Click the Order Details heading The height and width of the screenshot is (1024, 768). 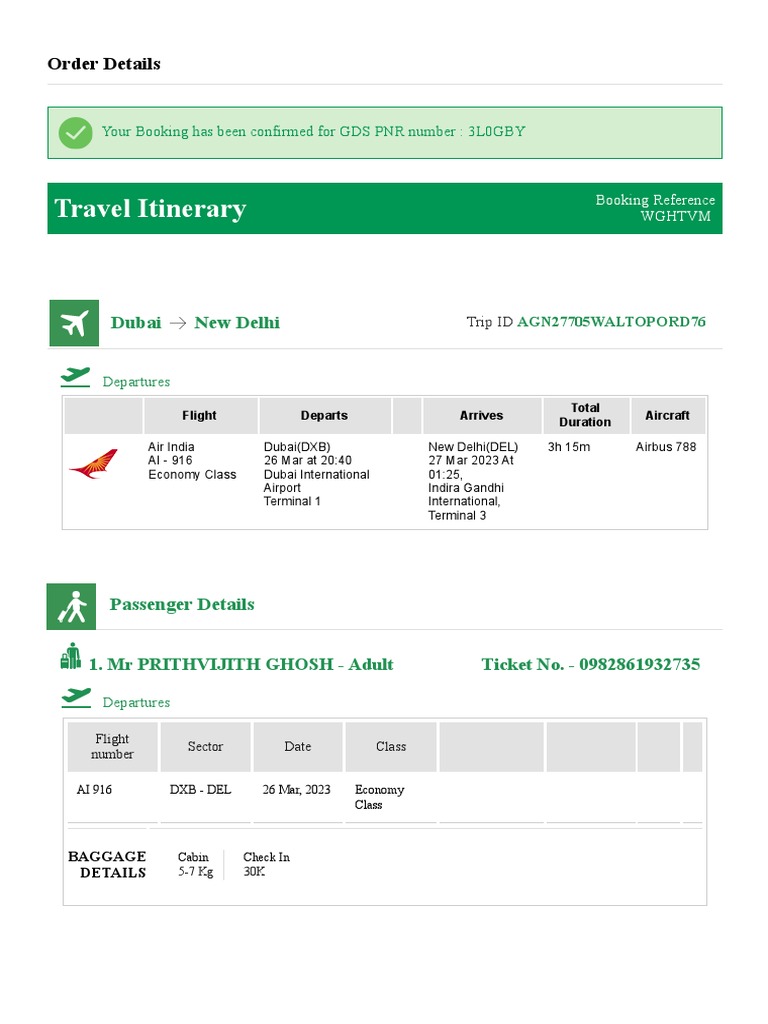coord(104,64)
